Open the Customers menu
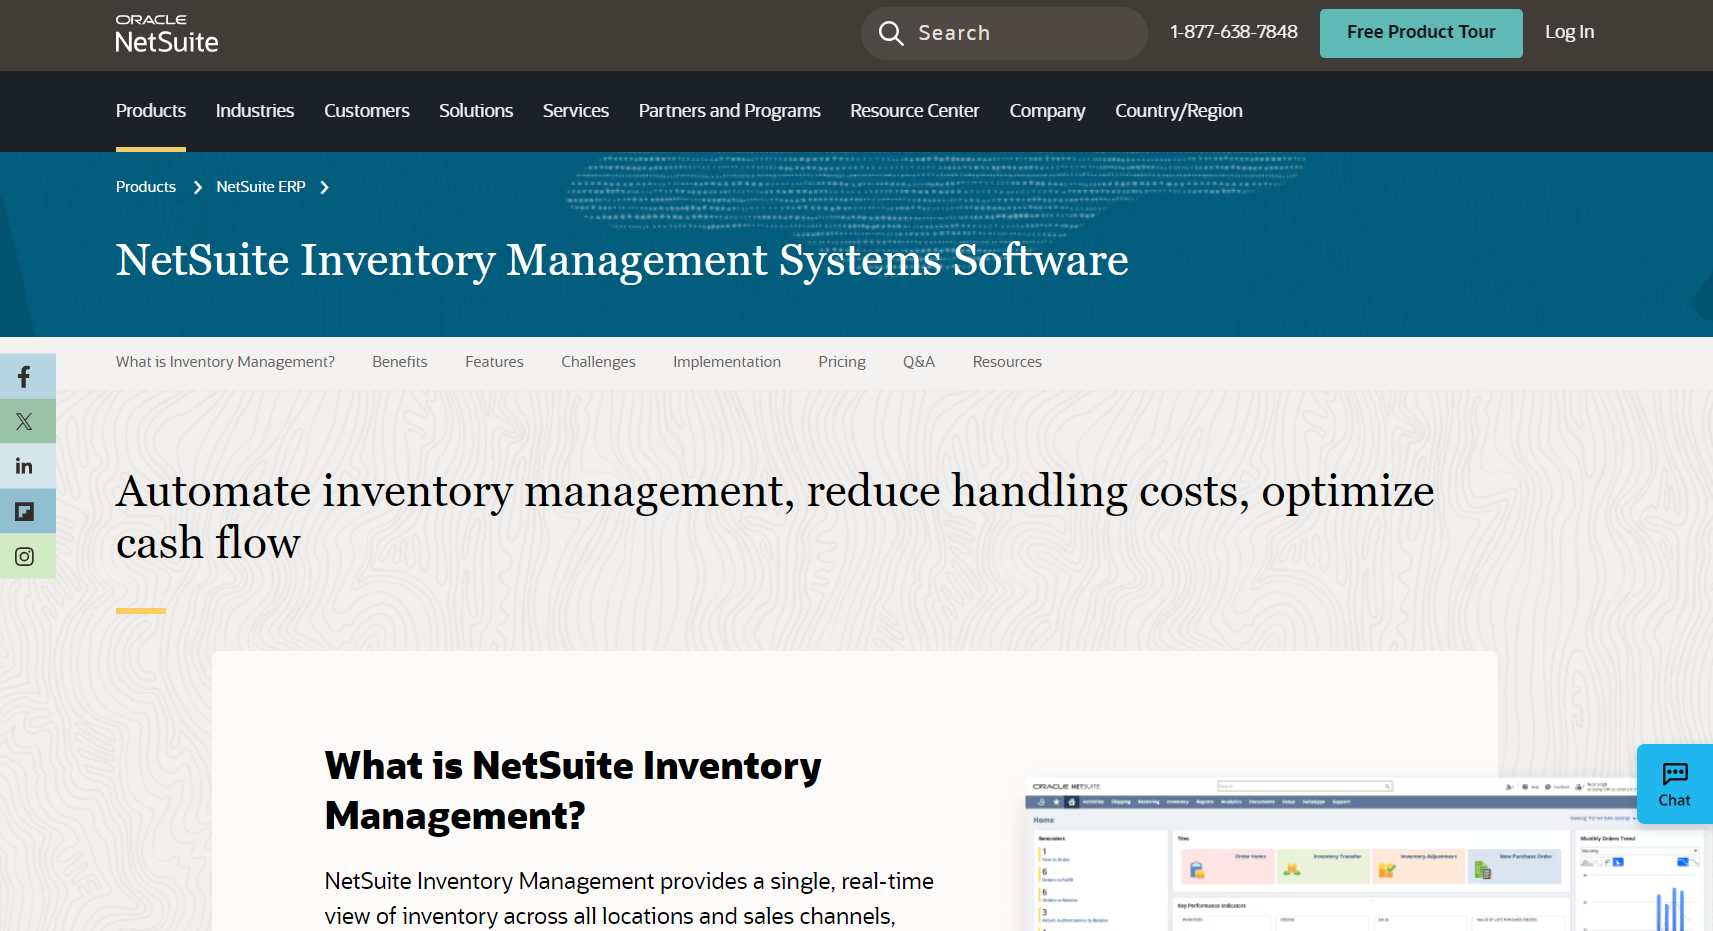This screenshot has height=931, width=1713. point(367,111)
